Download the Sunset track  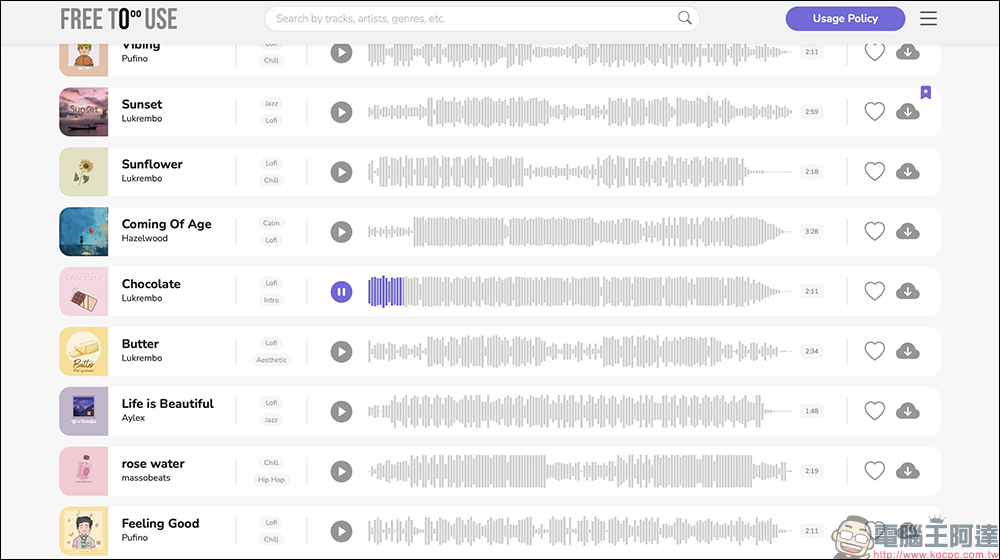pyautogui.click(x=908, y=112)
